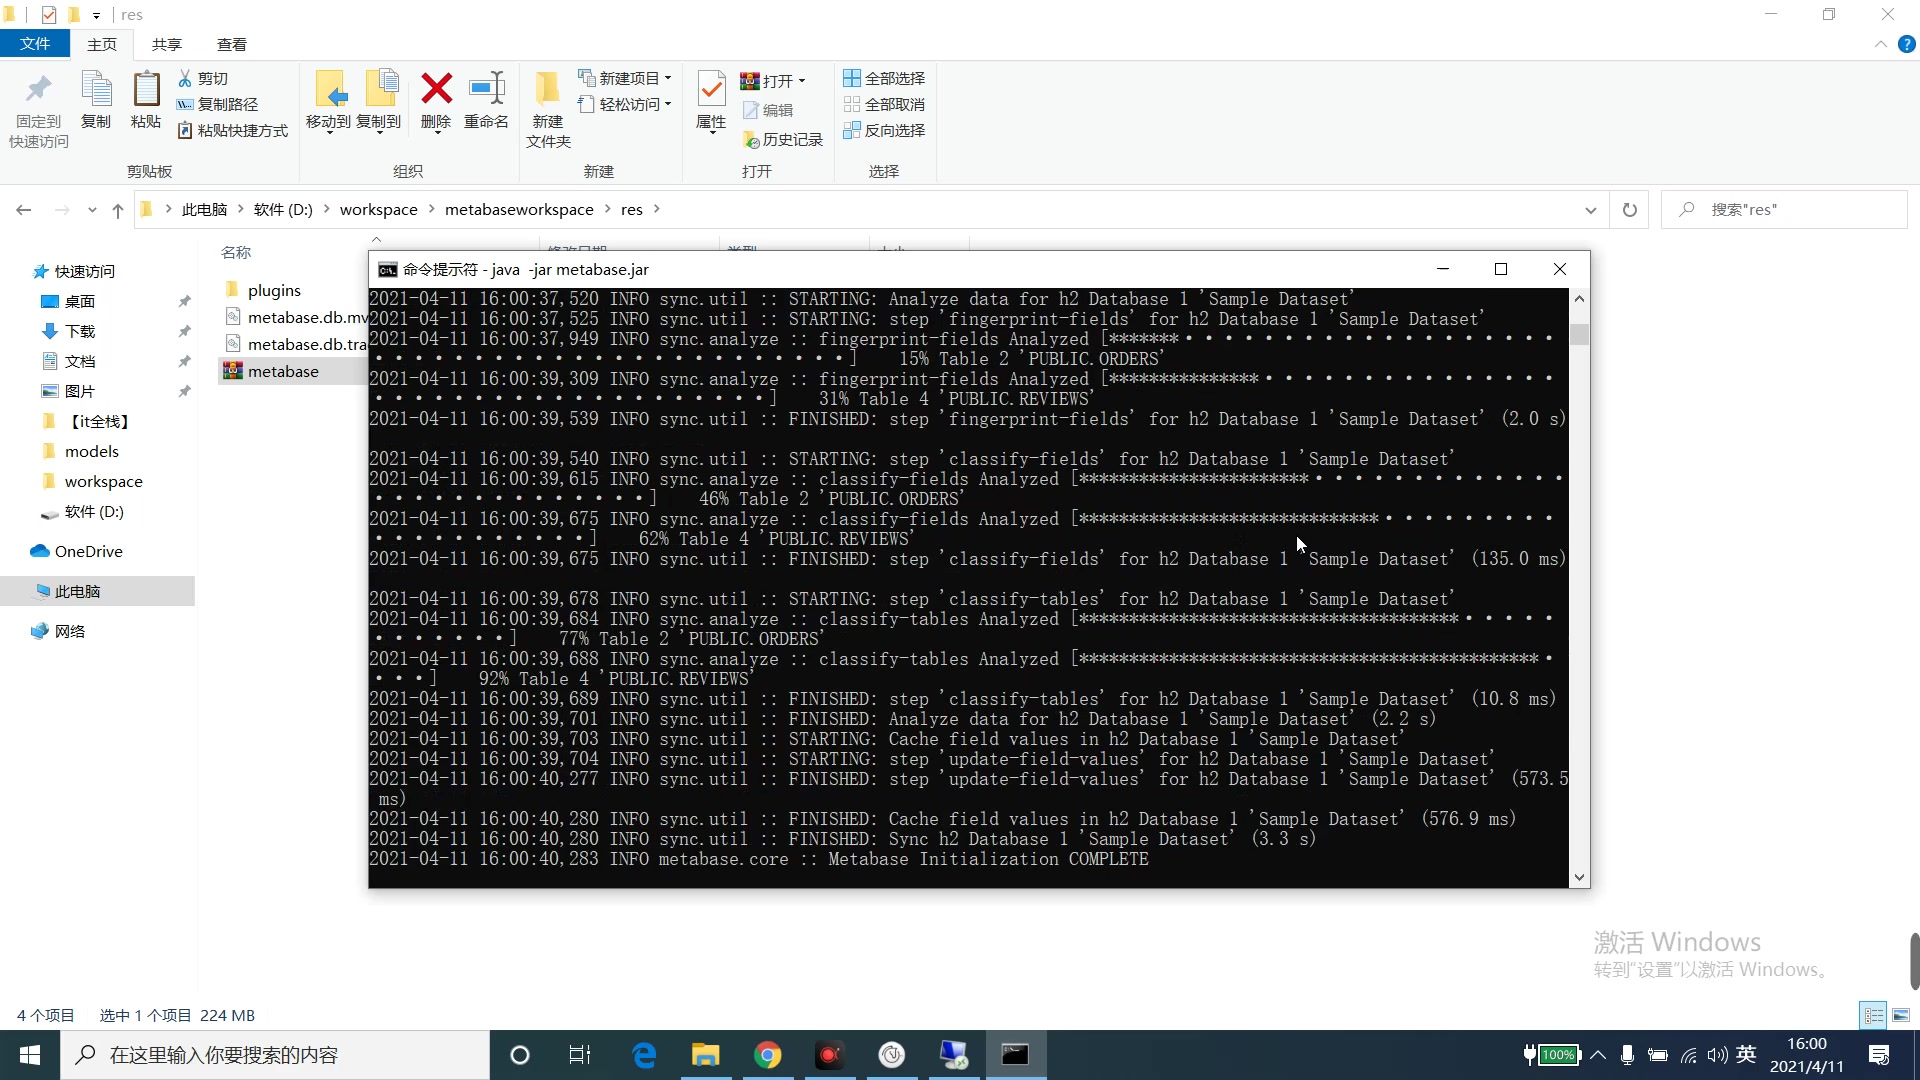Screen dimensions: 1920x1080
Task: Click 此电脑 in the breadcrumb path
Action: [204, 209]
